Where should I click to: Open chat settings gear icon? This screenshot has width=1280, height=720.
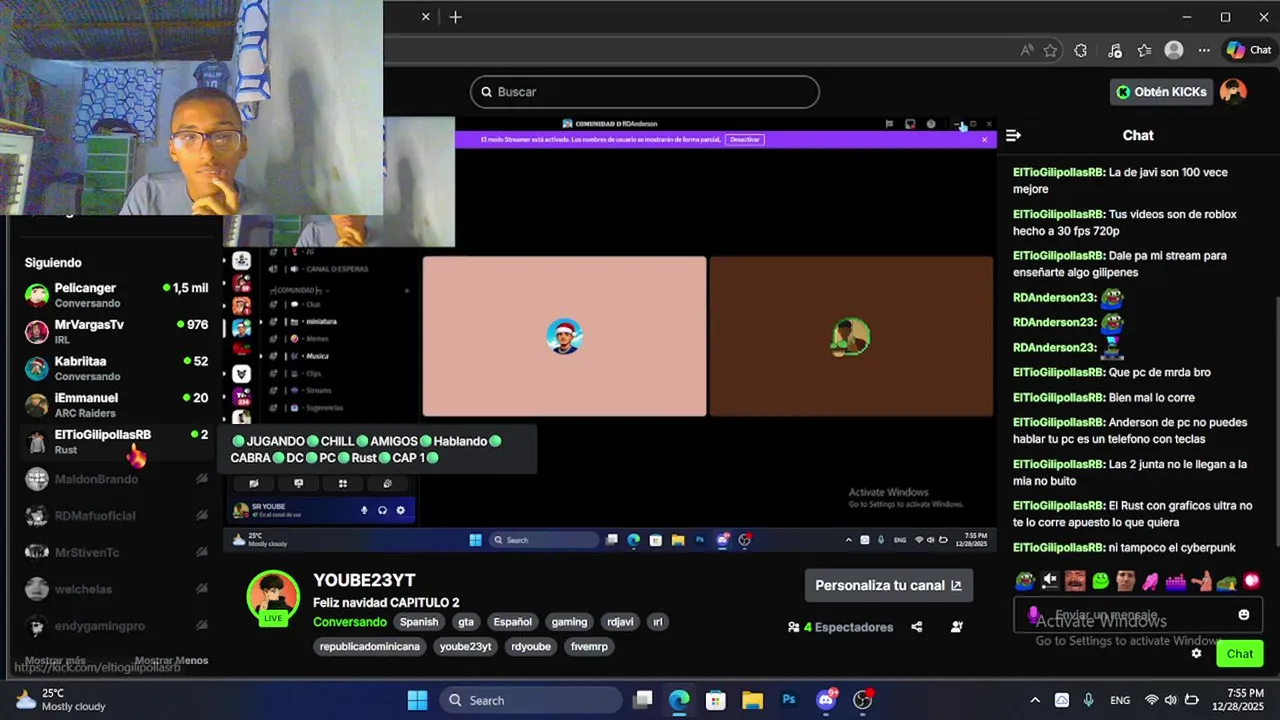click(x=1196, y=654)
